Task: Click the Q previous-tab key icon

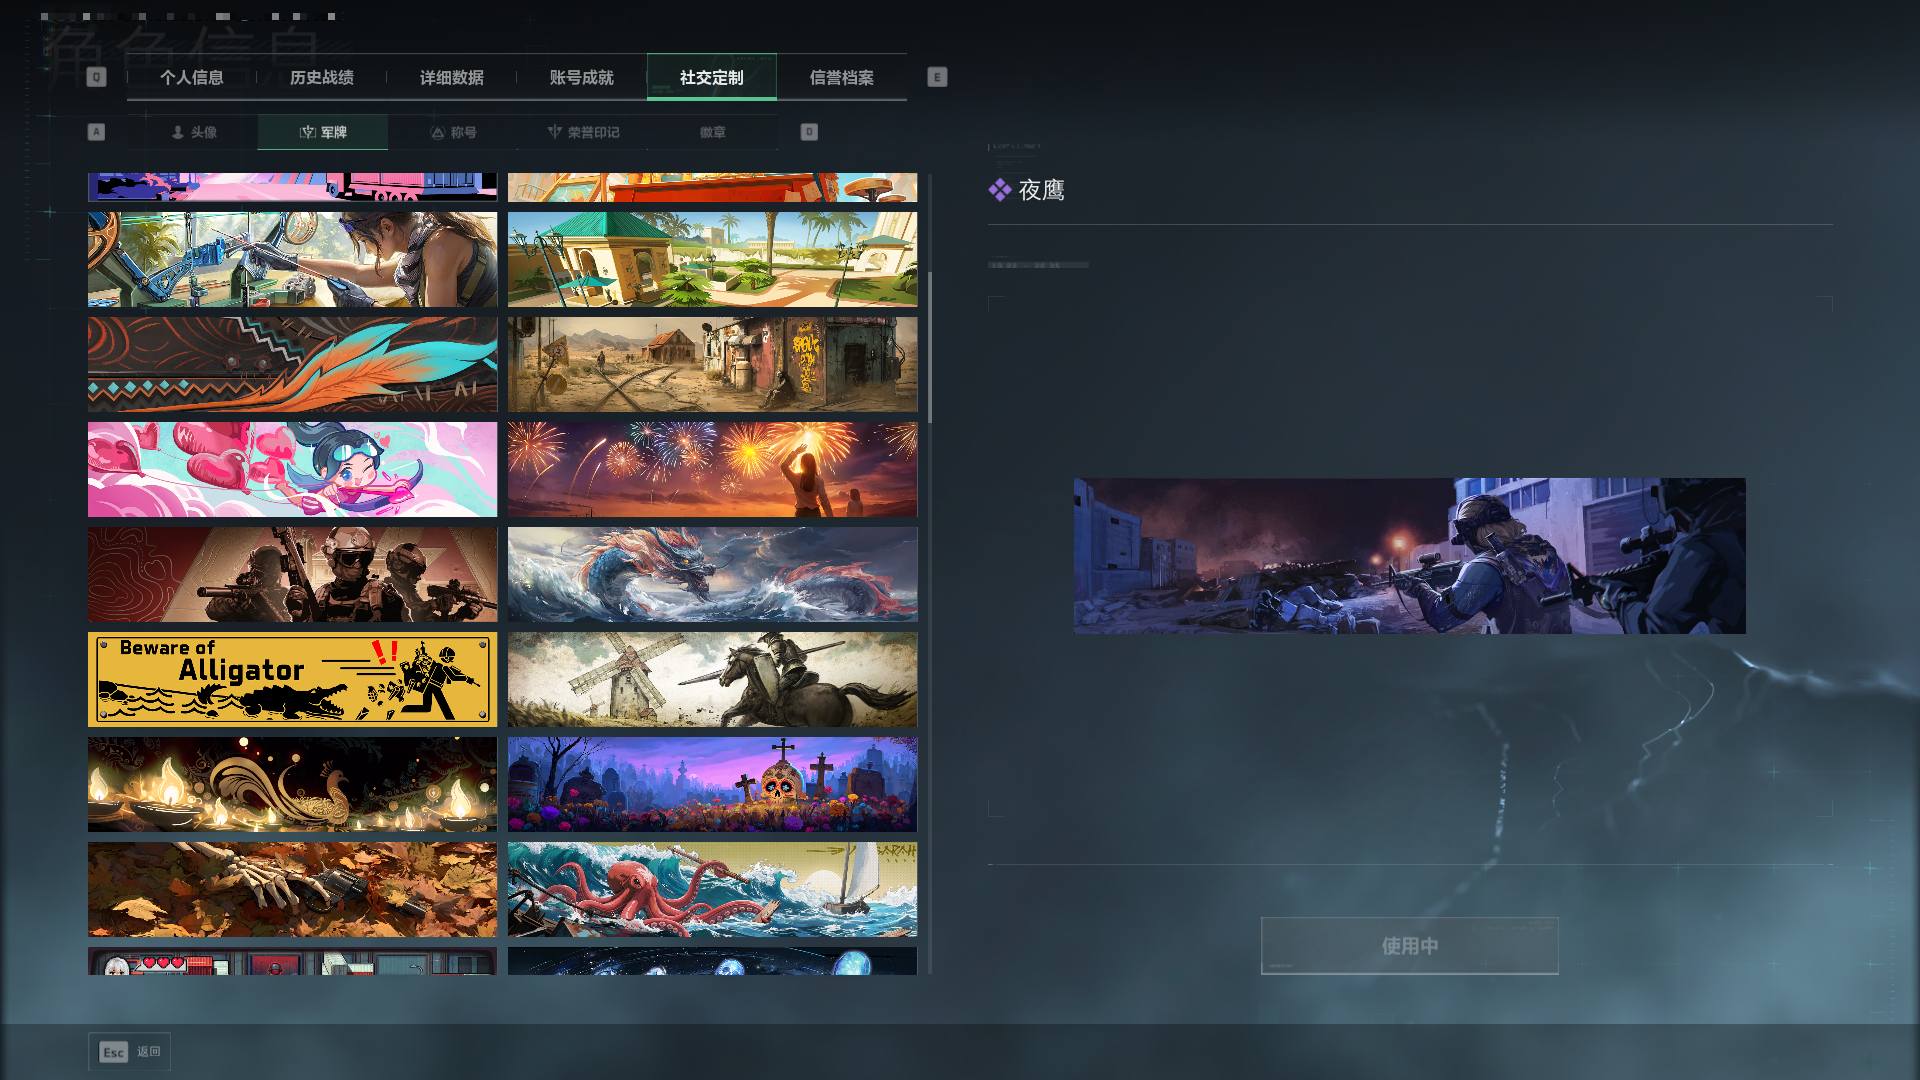Action: (96, 77)
